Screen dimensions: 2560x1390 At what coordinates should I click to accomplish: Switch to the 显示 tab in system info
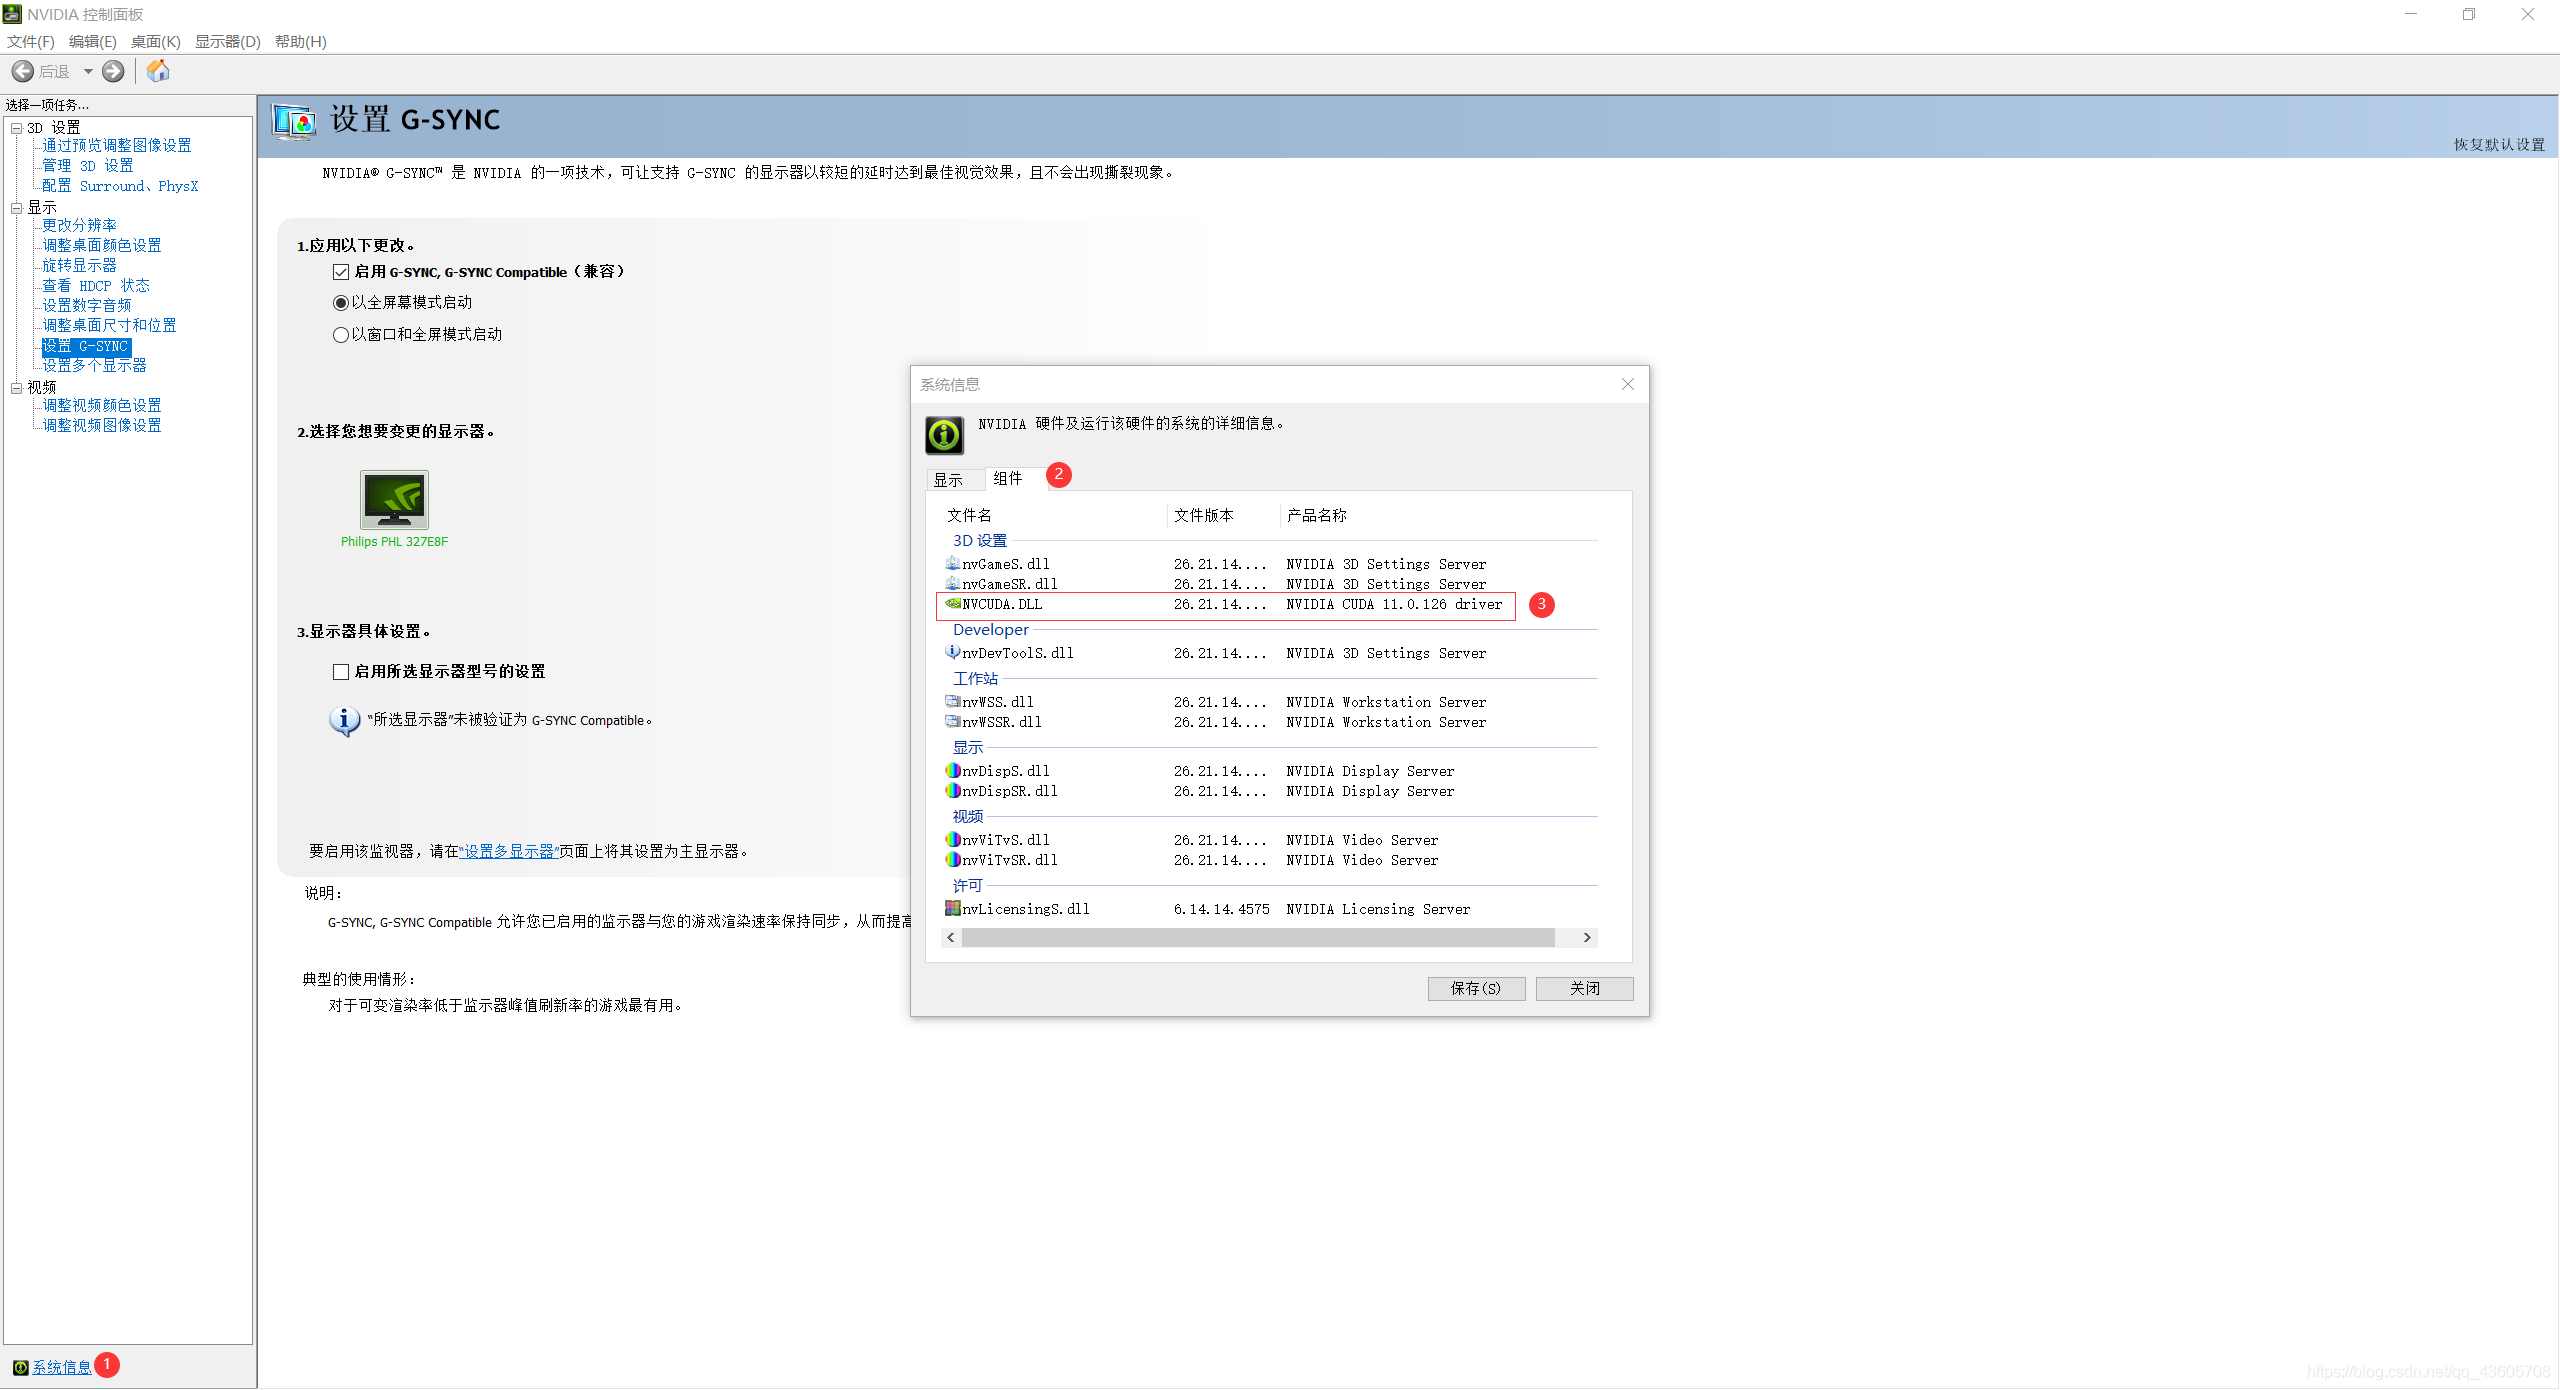click(x=948, y=480)
